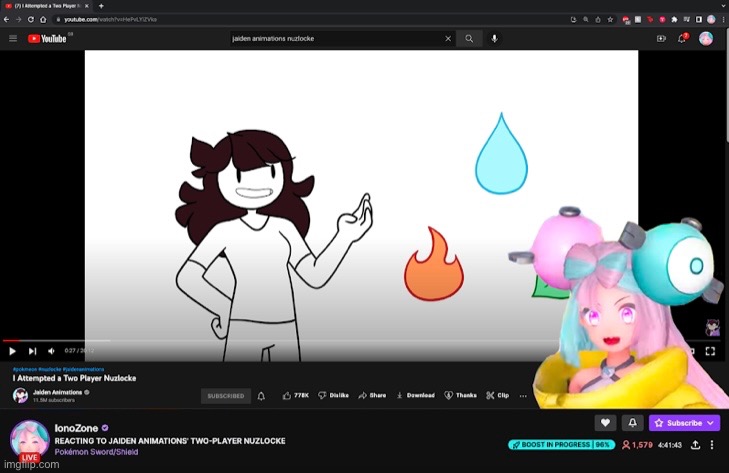
Task: Open the media controls playlist icon
Action: point(687,20)
